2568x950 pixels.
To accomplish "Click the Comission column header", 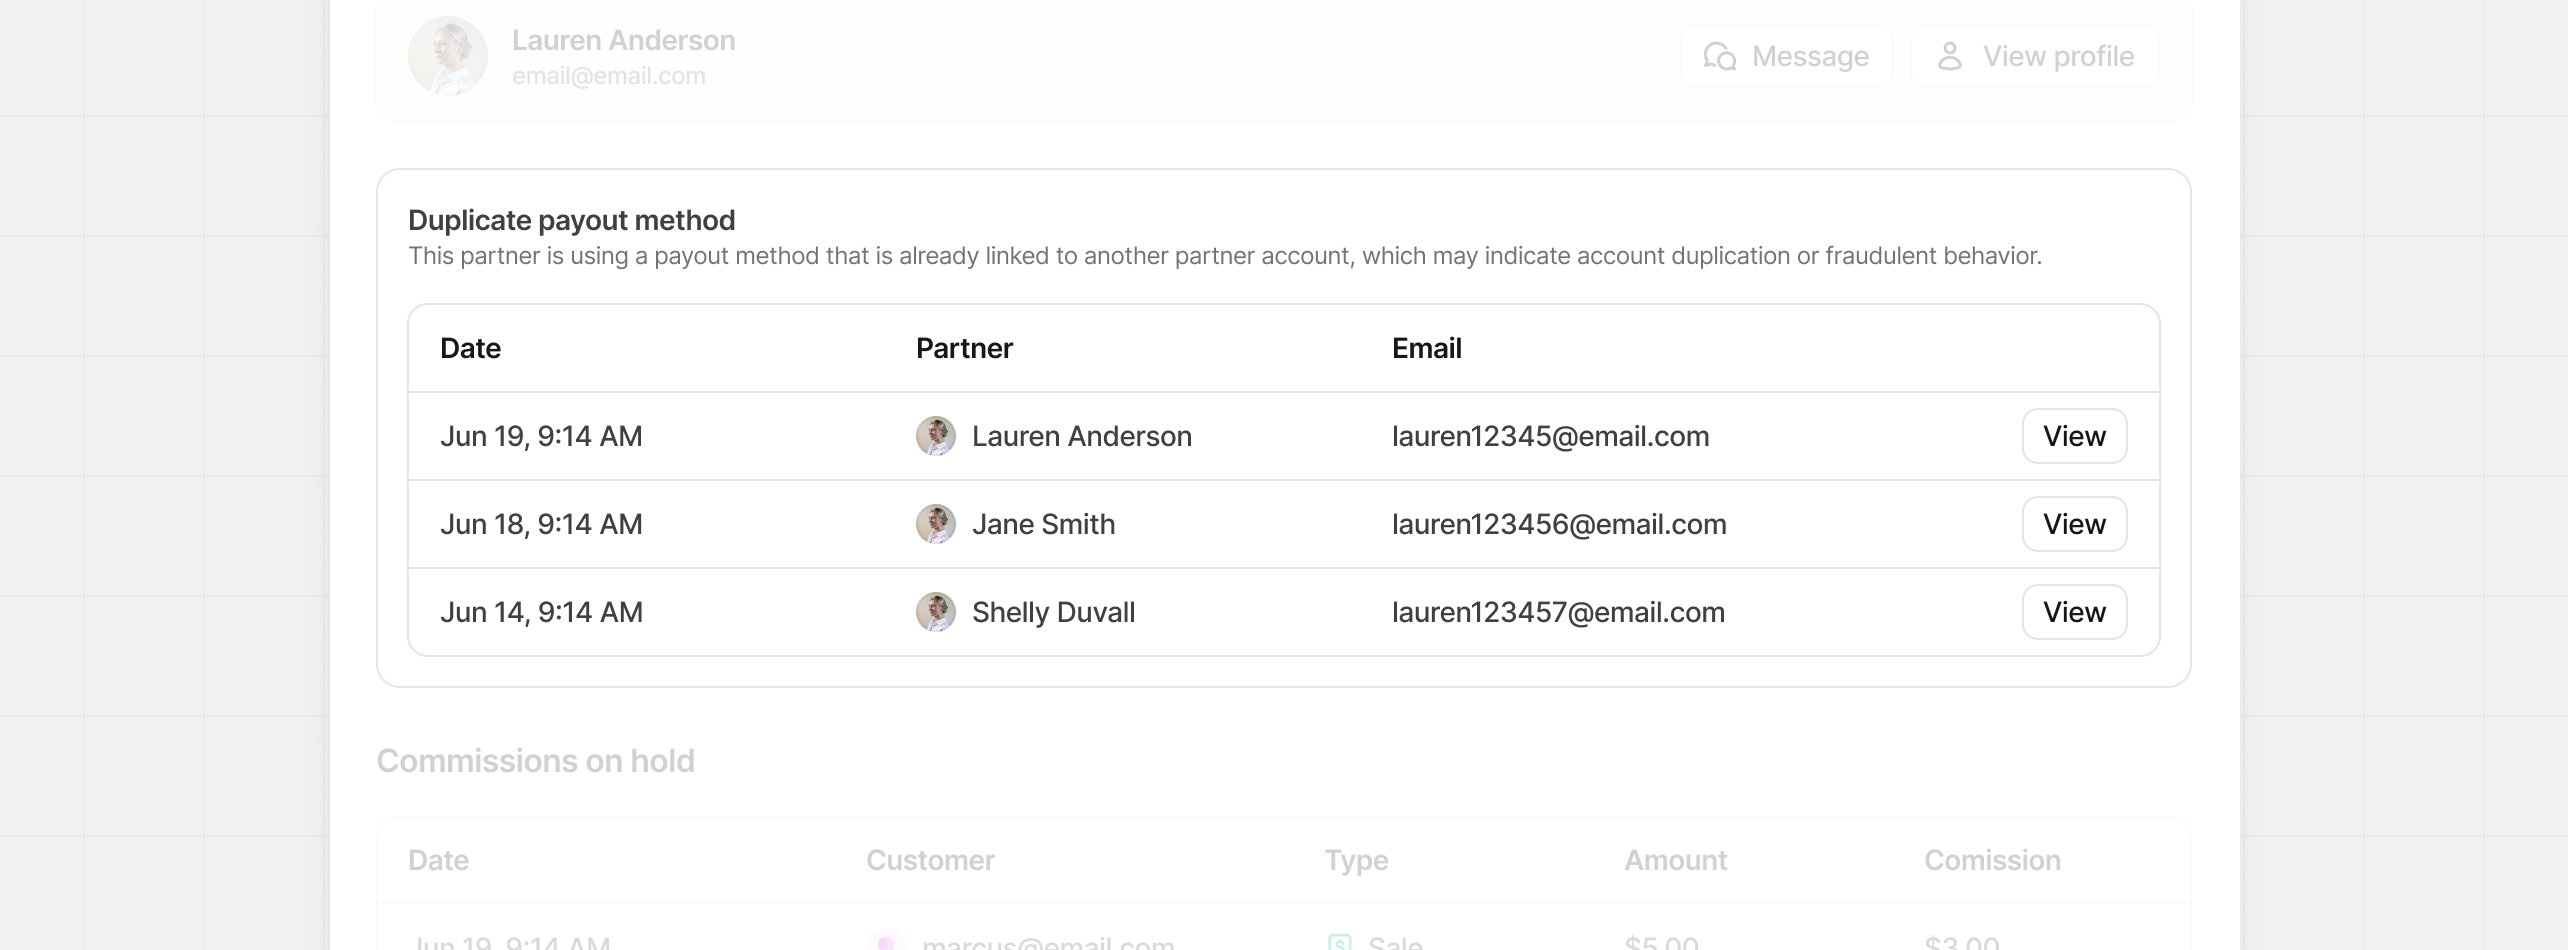I will 1992,860.
